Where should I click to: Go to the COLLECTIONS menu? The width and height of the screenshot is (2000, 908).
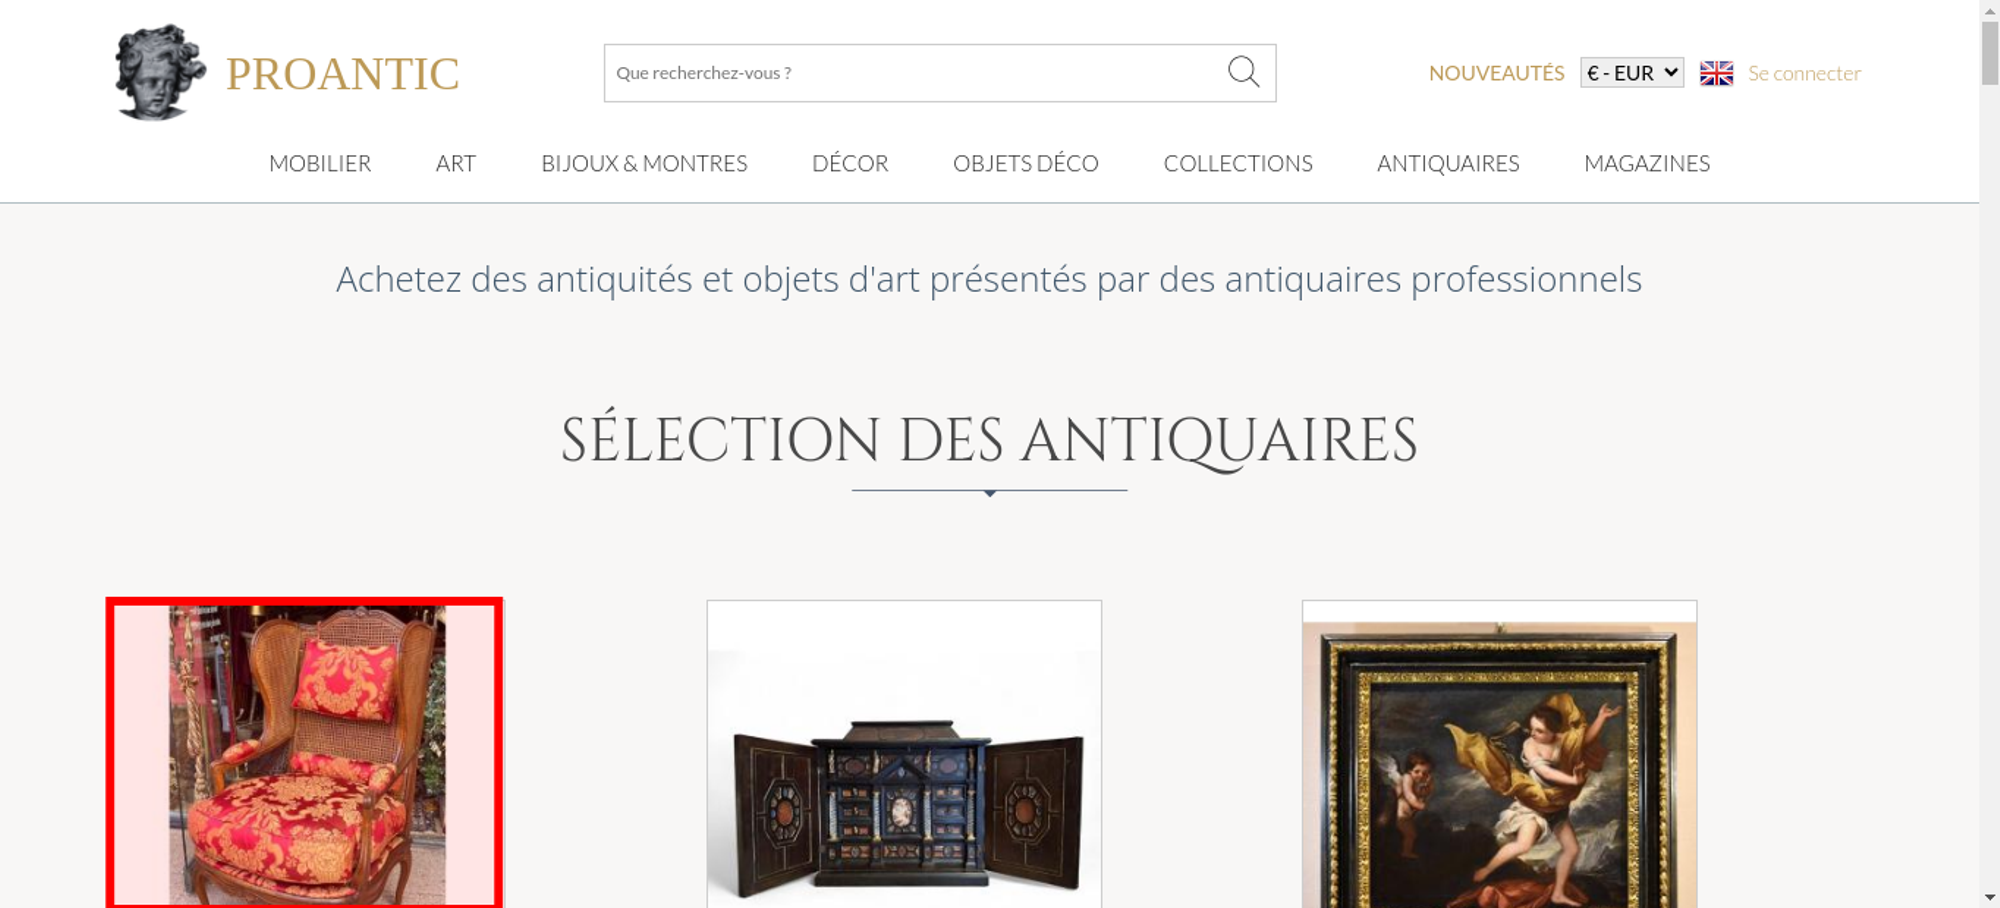click(1238, 163)
